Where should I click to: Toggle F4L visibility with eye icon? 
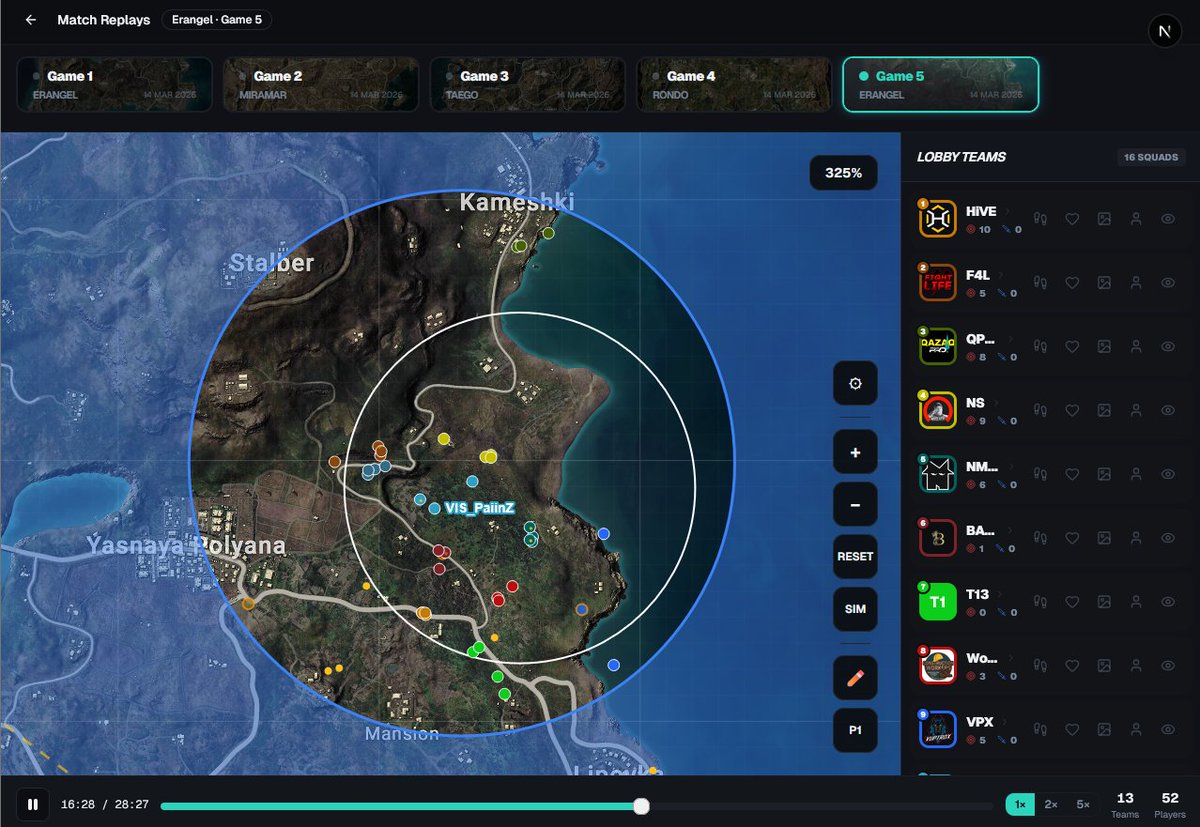coord(1168,283)
